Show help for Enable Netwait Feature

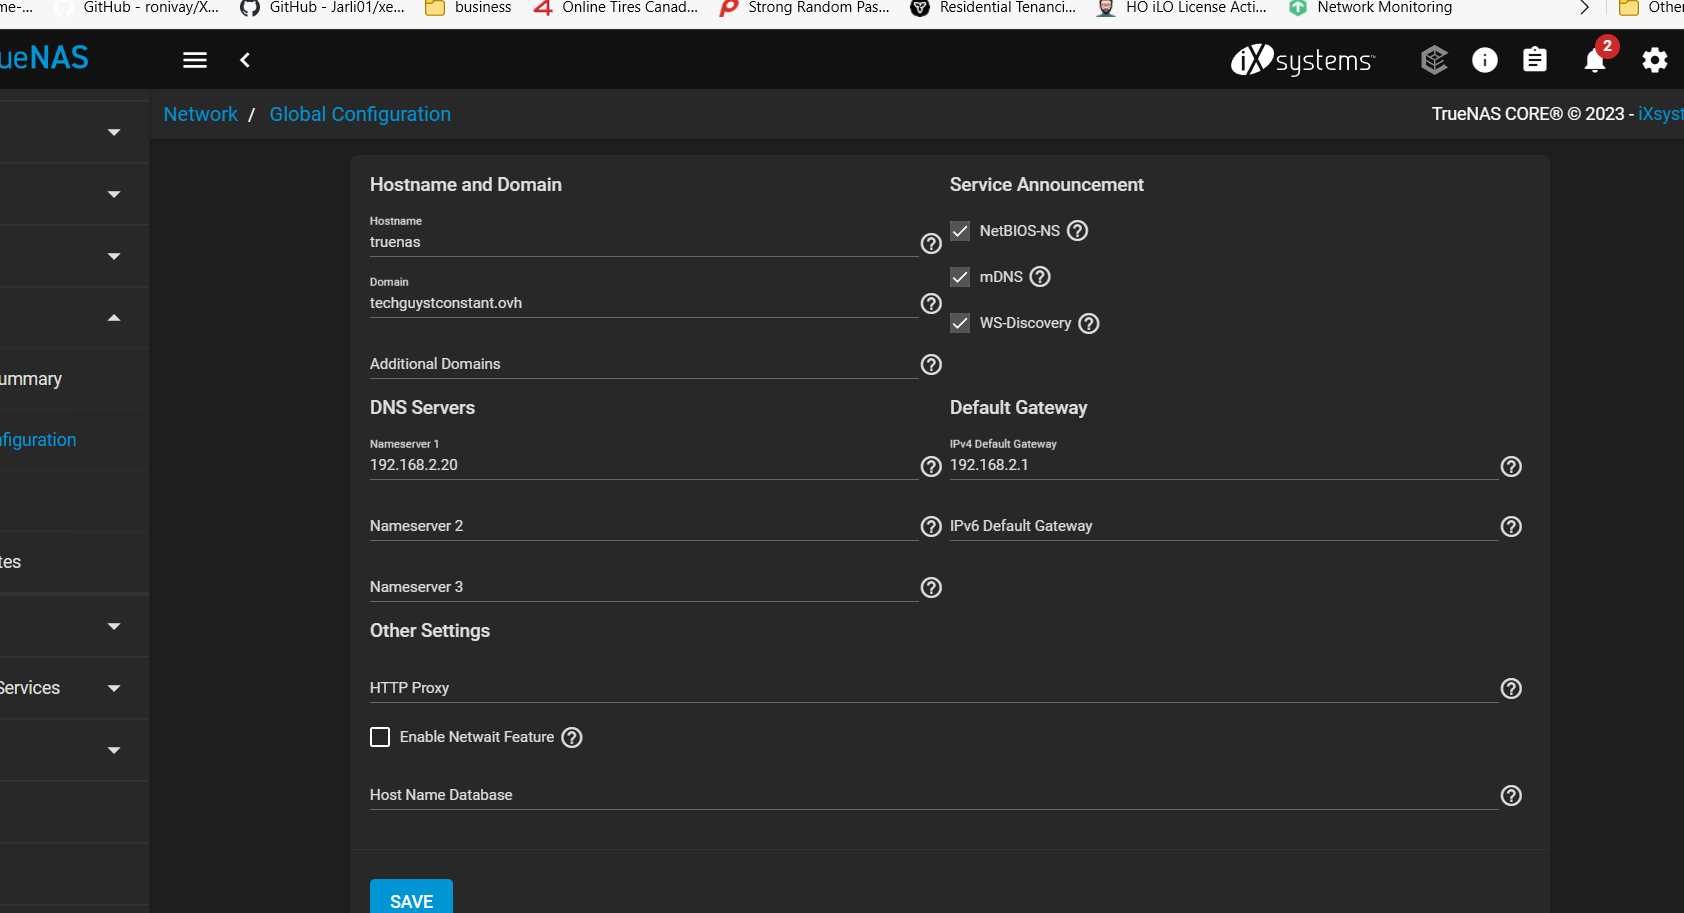[571, 737]
